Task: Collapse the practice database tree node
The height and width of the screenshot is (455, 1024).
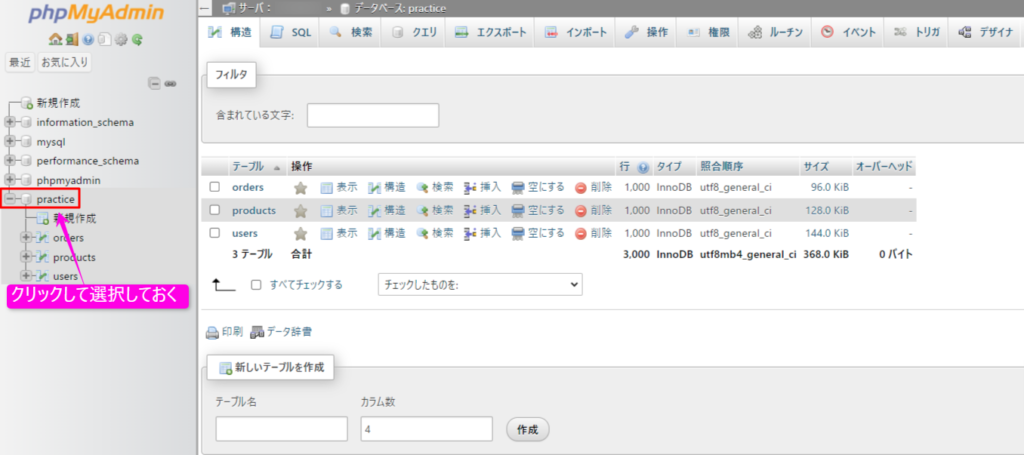Action: point(10,199)
